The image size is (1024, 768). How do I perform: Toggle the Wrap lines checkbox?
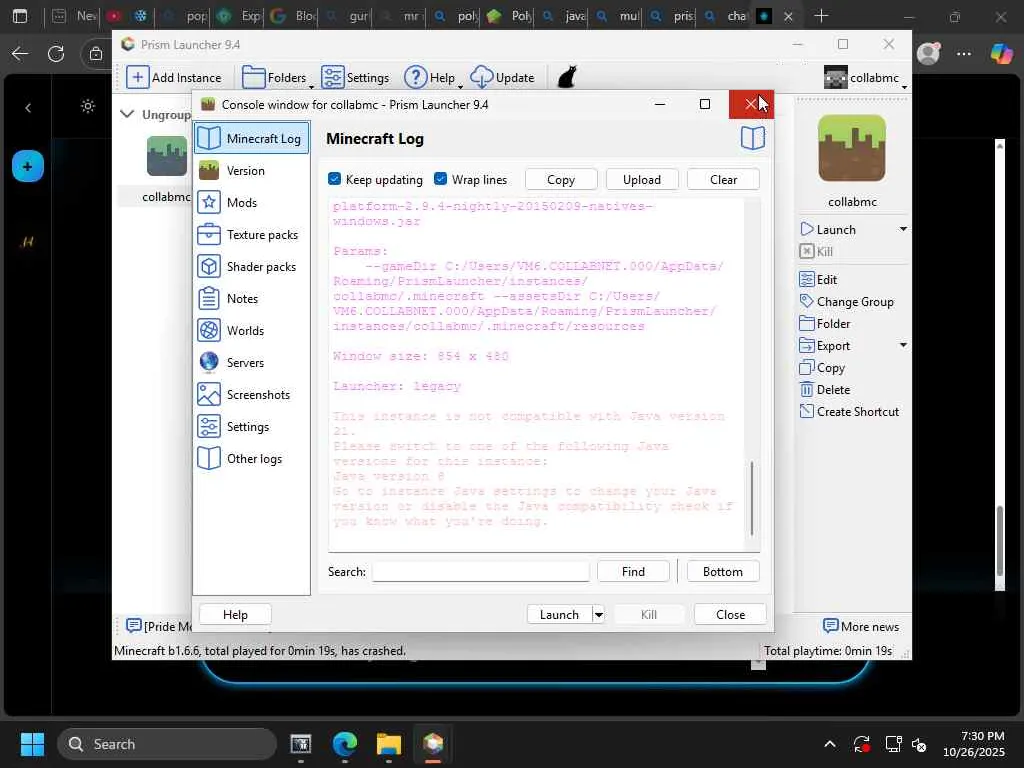click(x=441, y=179)
